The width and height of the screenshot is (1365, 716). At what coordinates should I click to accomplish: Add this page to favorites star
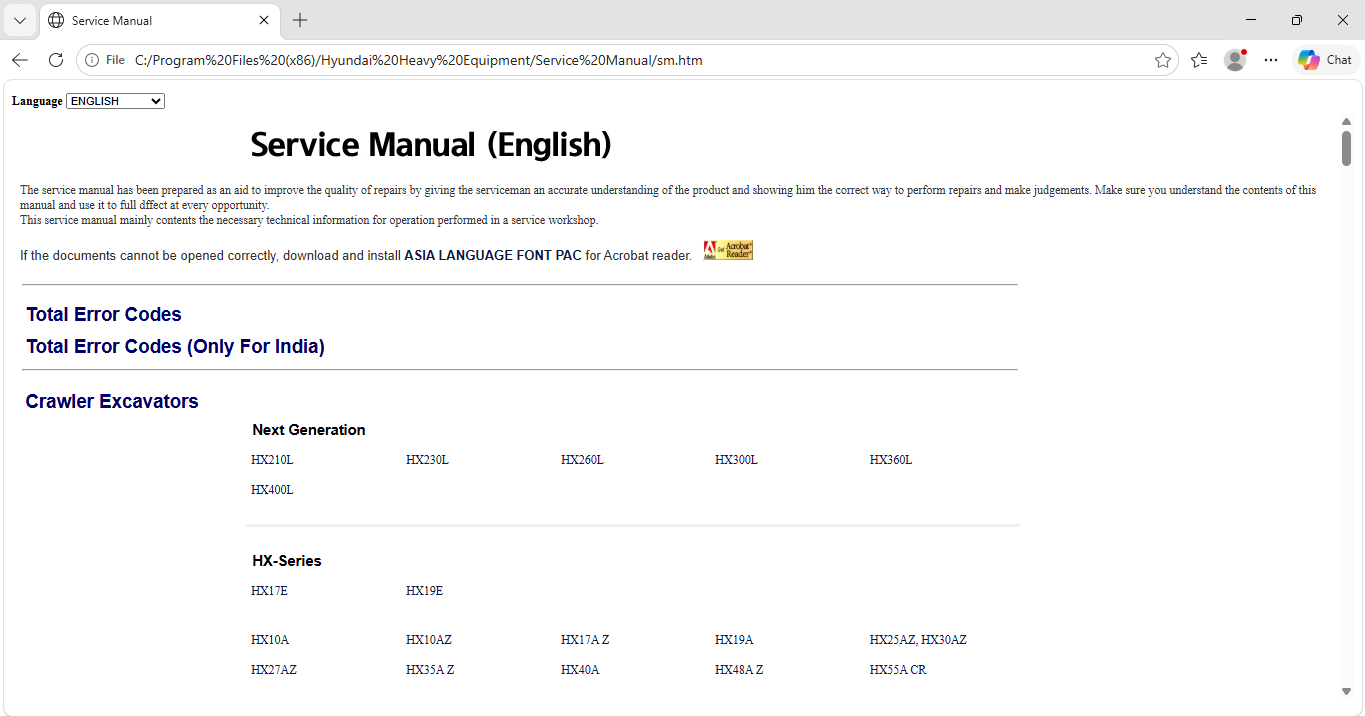(x=1162, y=60)
